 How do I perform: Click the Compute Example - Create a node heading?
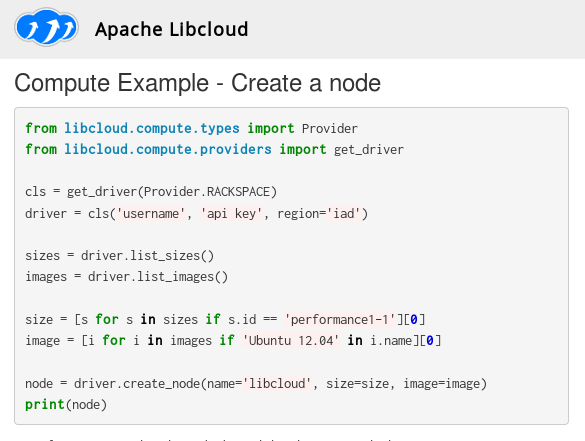tap(197, 82)
